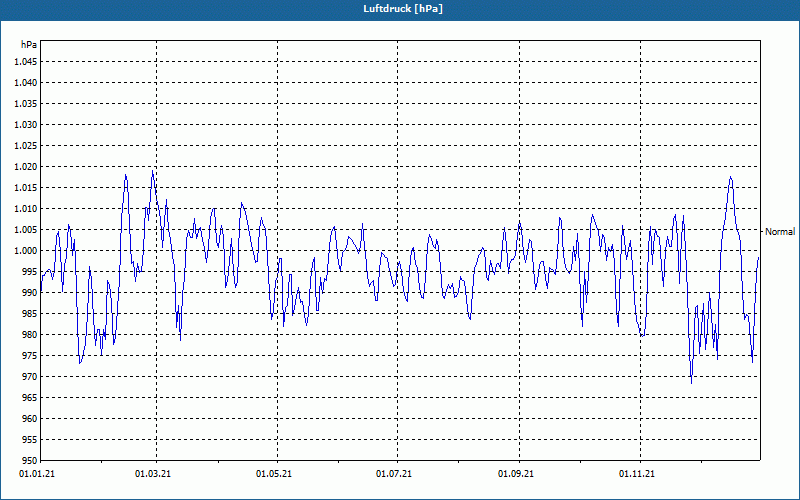Select the 1.020 y-axis label
Image resolution: width=800 pixels, height=500 pixels.
tap(26, 167)
